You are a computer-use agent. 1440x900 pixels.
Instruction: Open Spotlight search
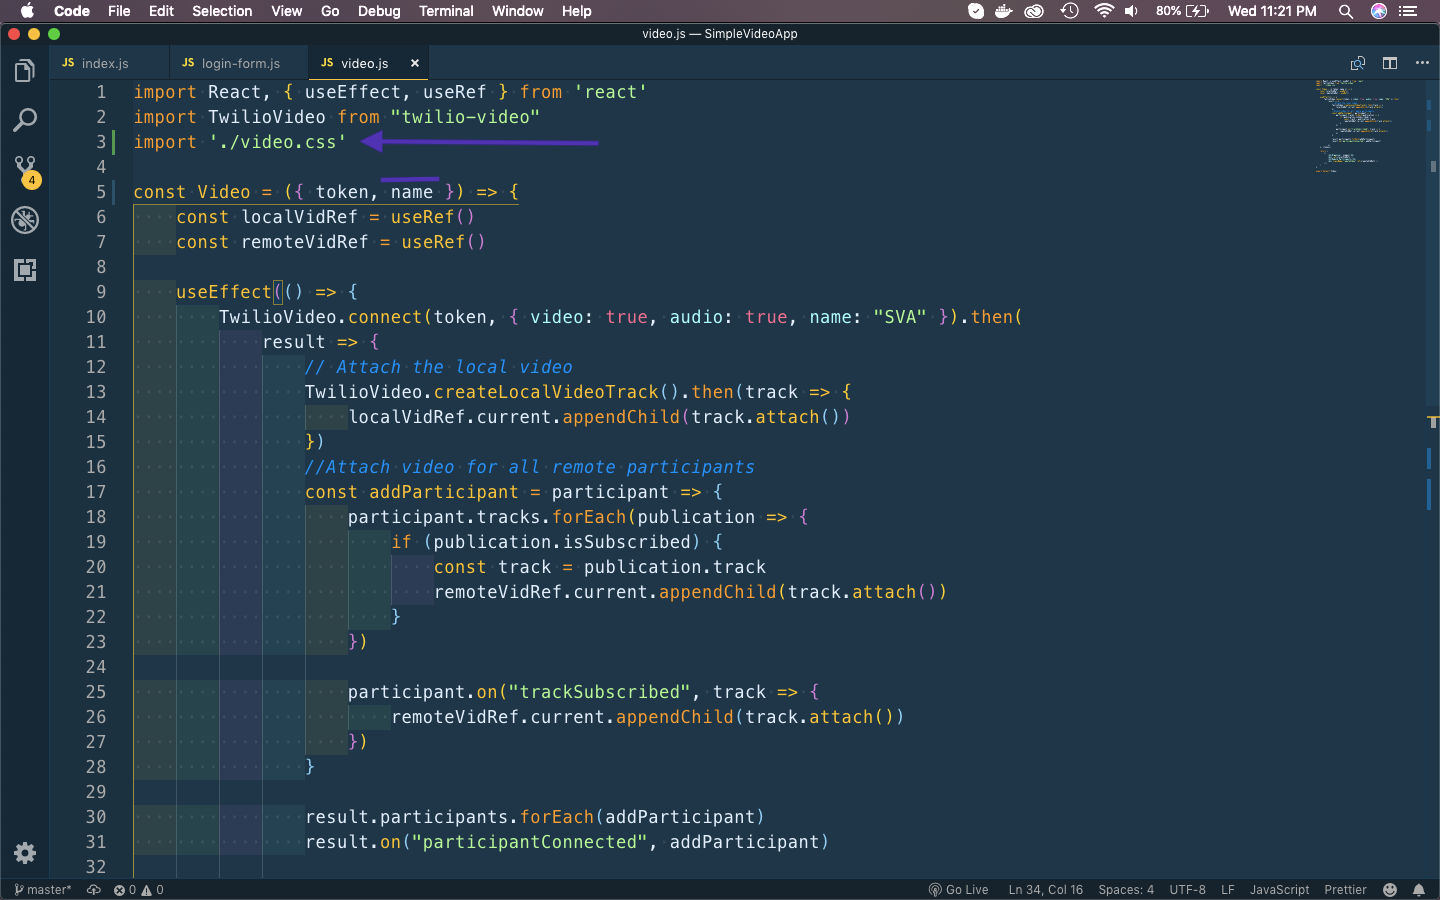tap(1345, 11)
